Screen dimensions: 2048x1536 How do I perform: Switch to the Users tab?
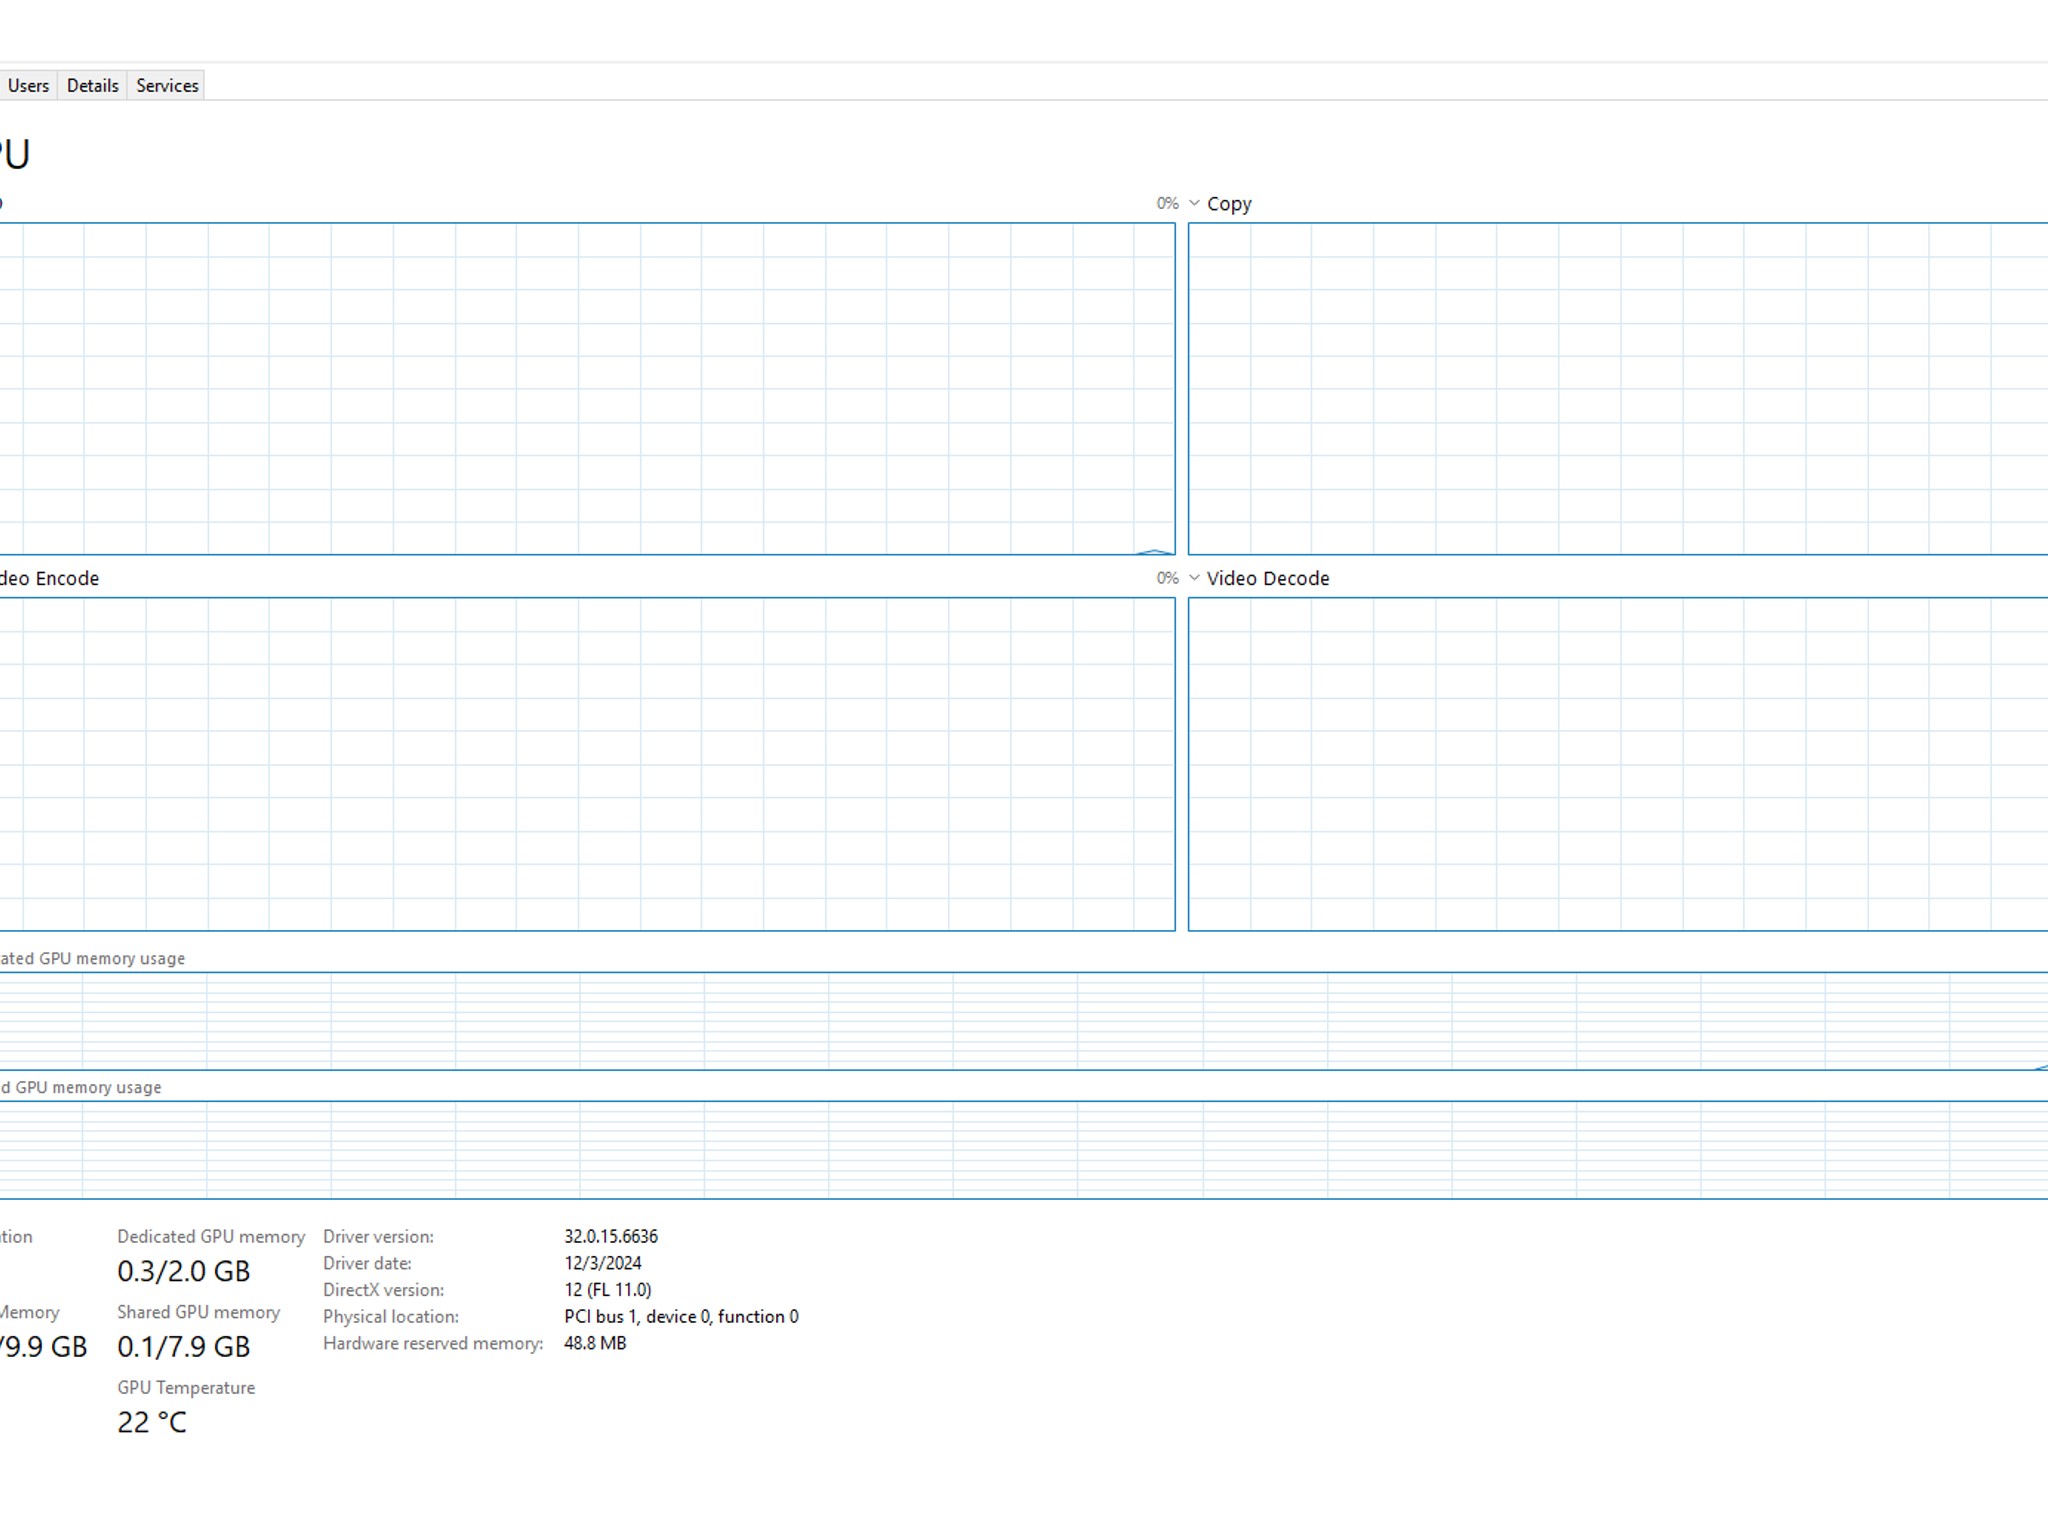[29, 85]
